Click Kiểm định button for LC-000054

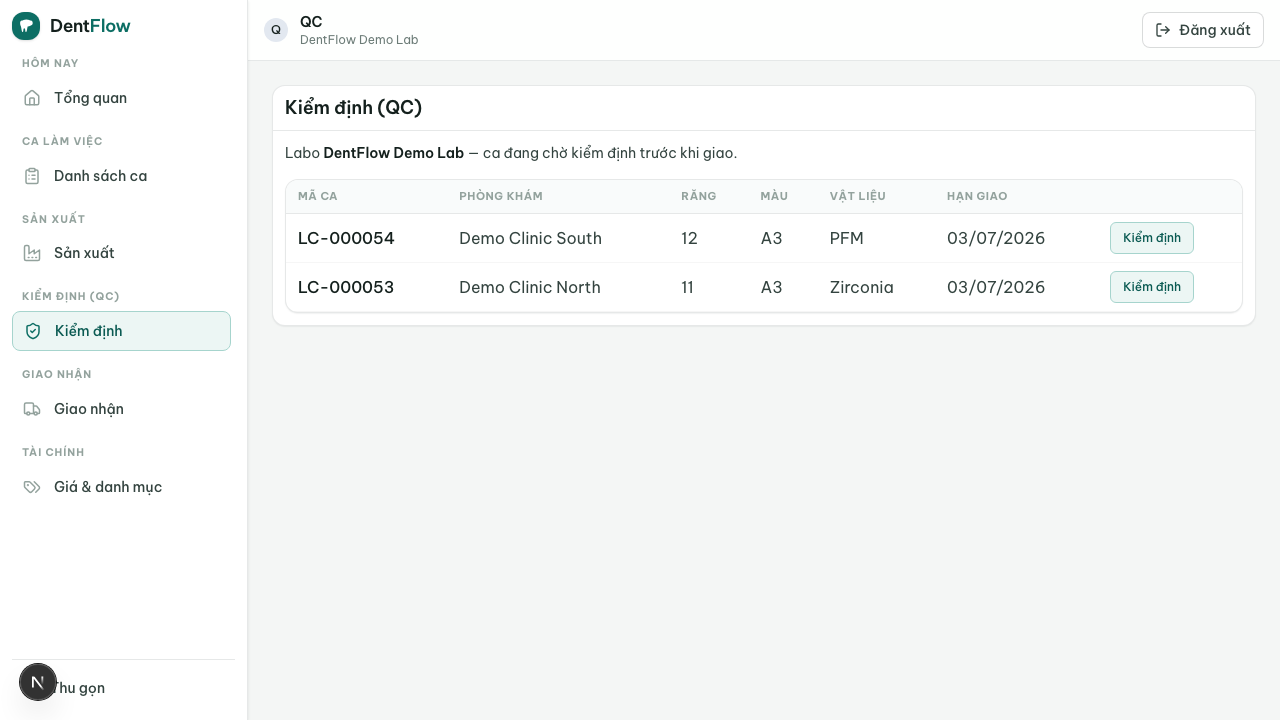[1152, 238]
